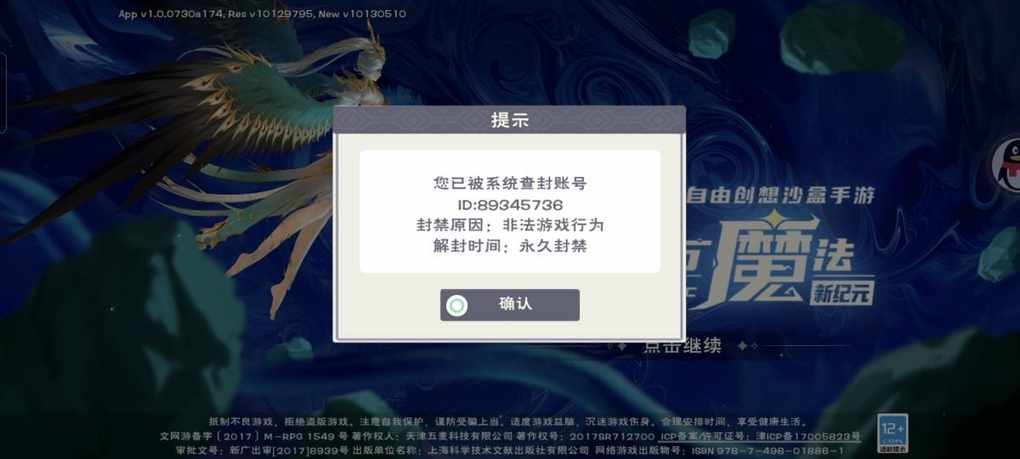
Task: Click the 您已被系统查封账号 message line
Action: click(x=510, y=183)
